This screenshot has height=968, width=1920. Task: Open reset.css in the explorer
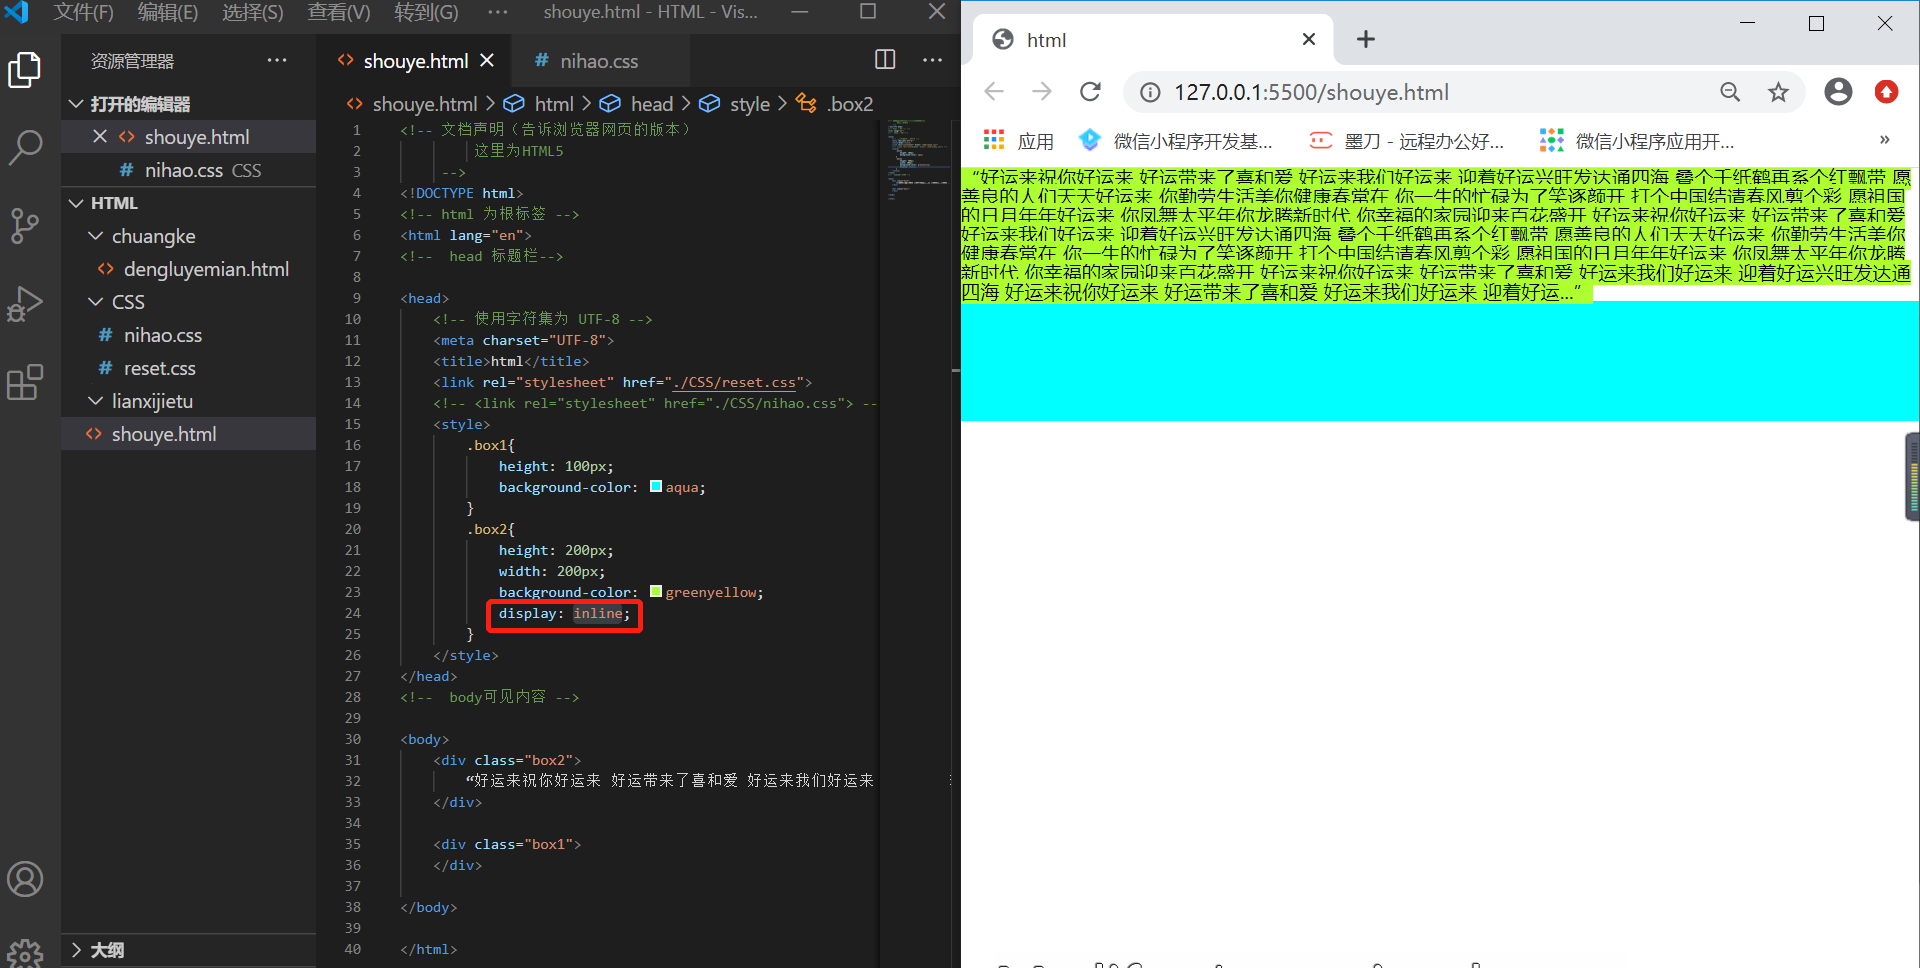tap(188, 368)
